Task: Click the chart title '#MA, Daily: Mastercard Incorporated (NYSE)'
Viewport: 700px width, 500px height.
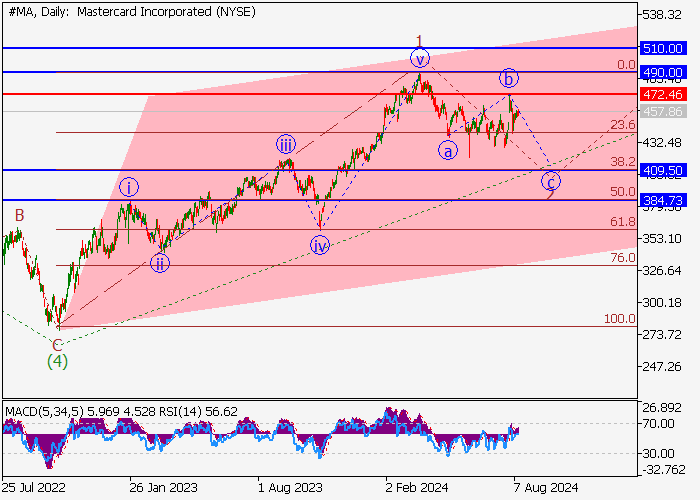Action: (x=132, y=12)
